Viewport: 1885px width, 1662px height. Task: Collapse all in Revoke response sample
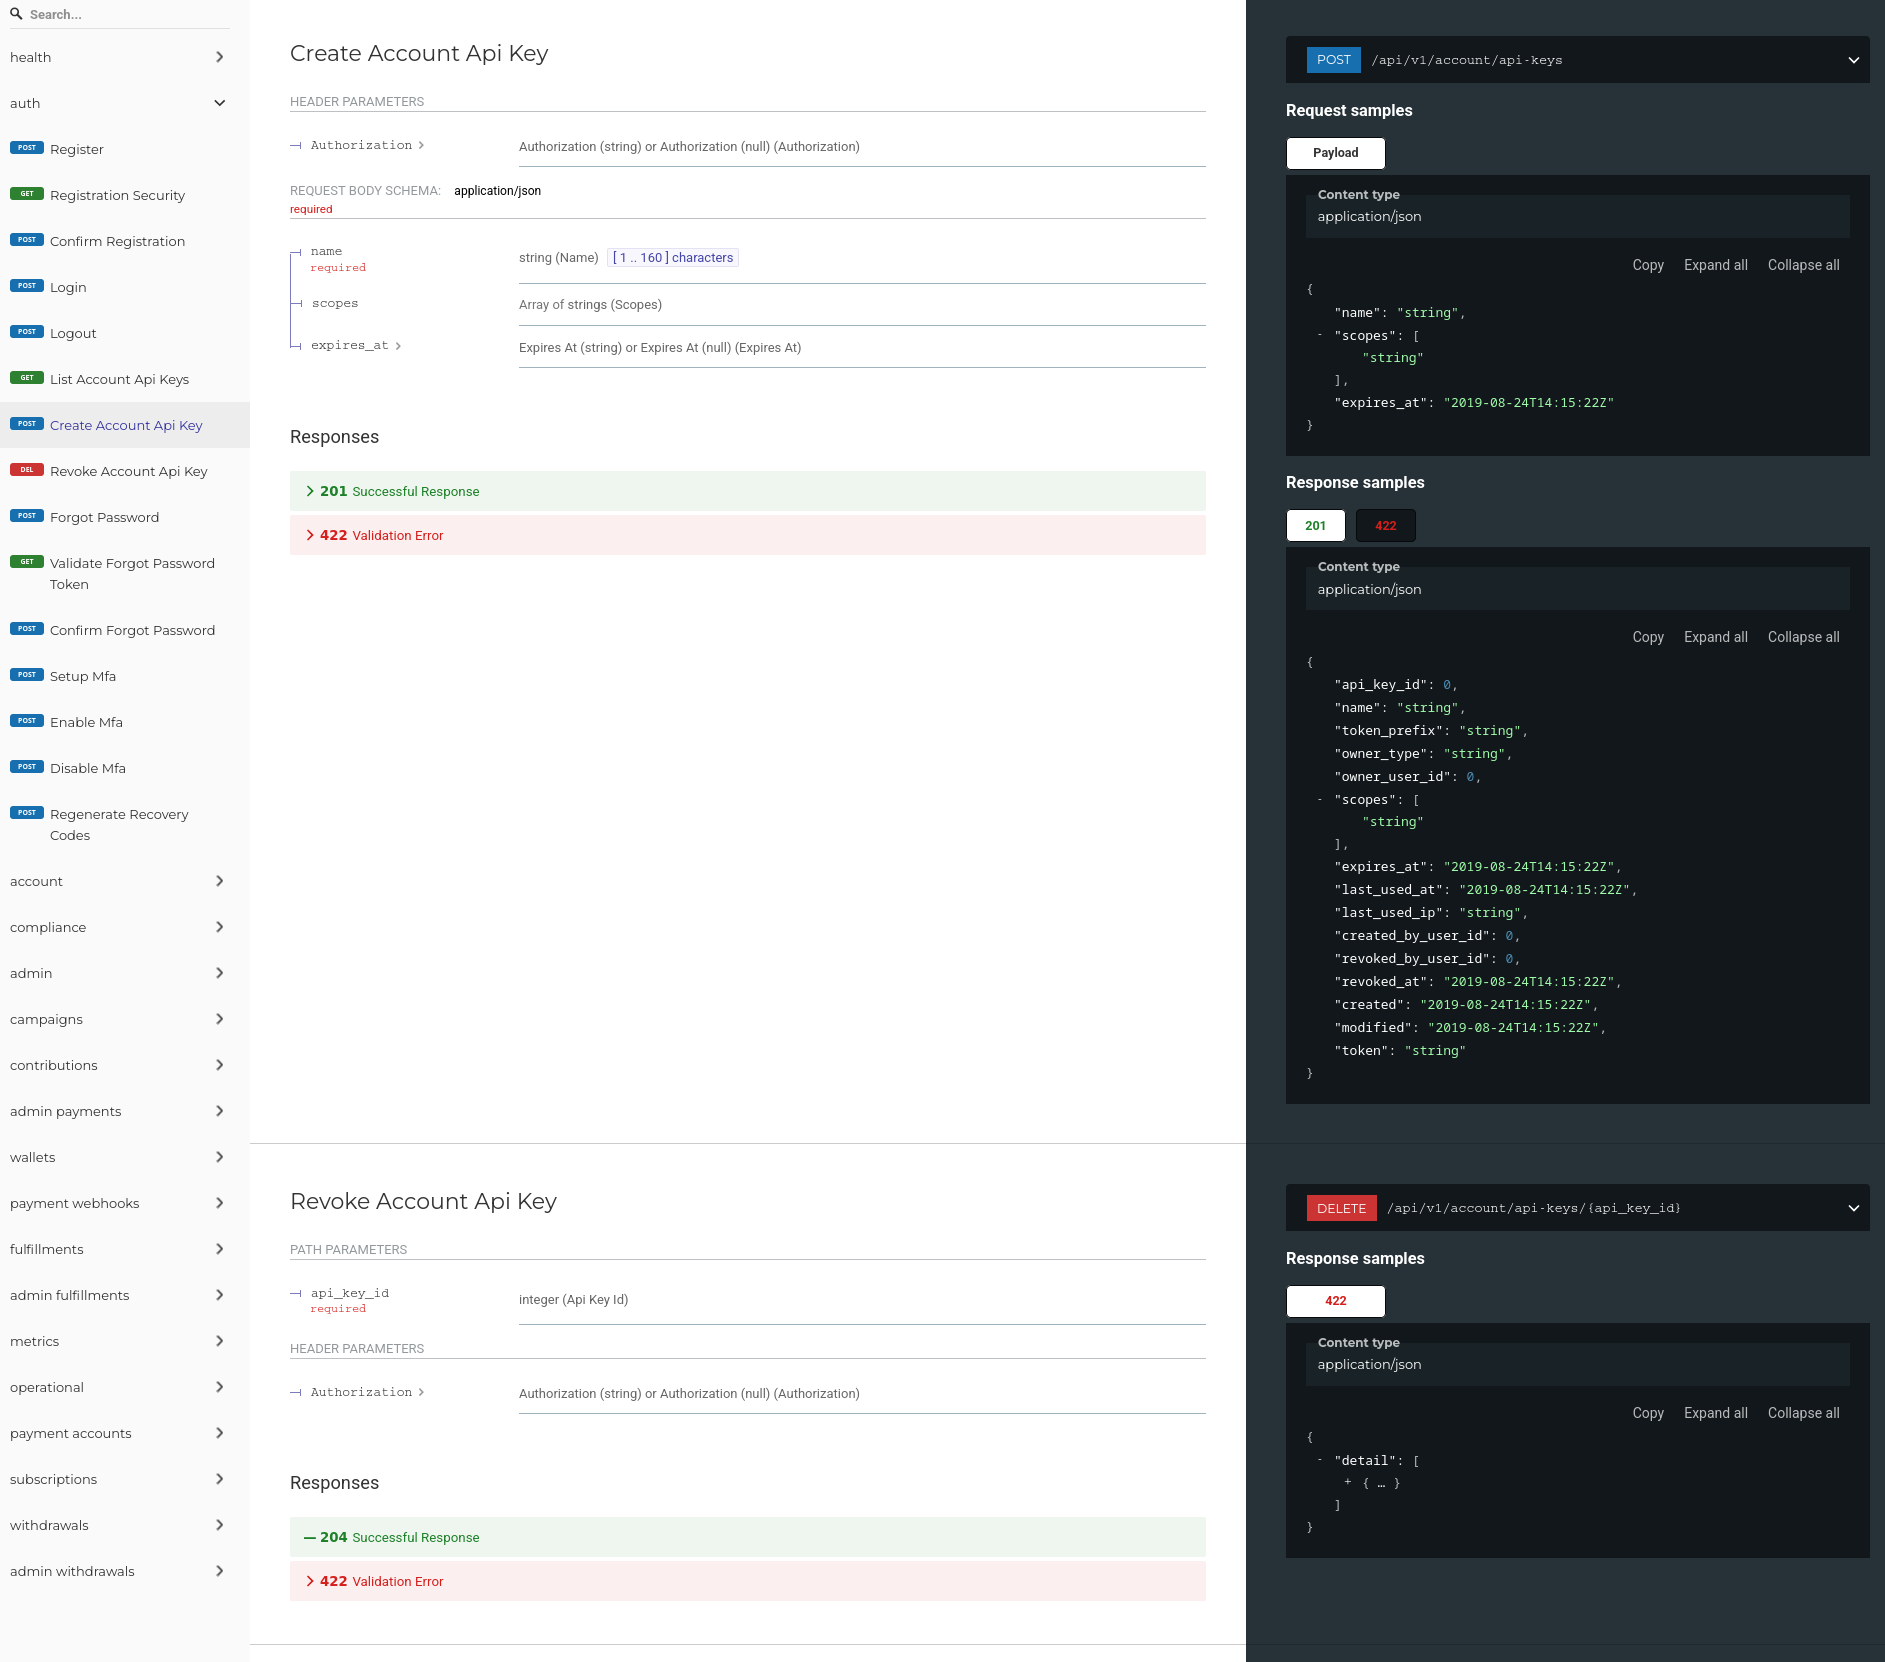[x=1804, y=1413]
